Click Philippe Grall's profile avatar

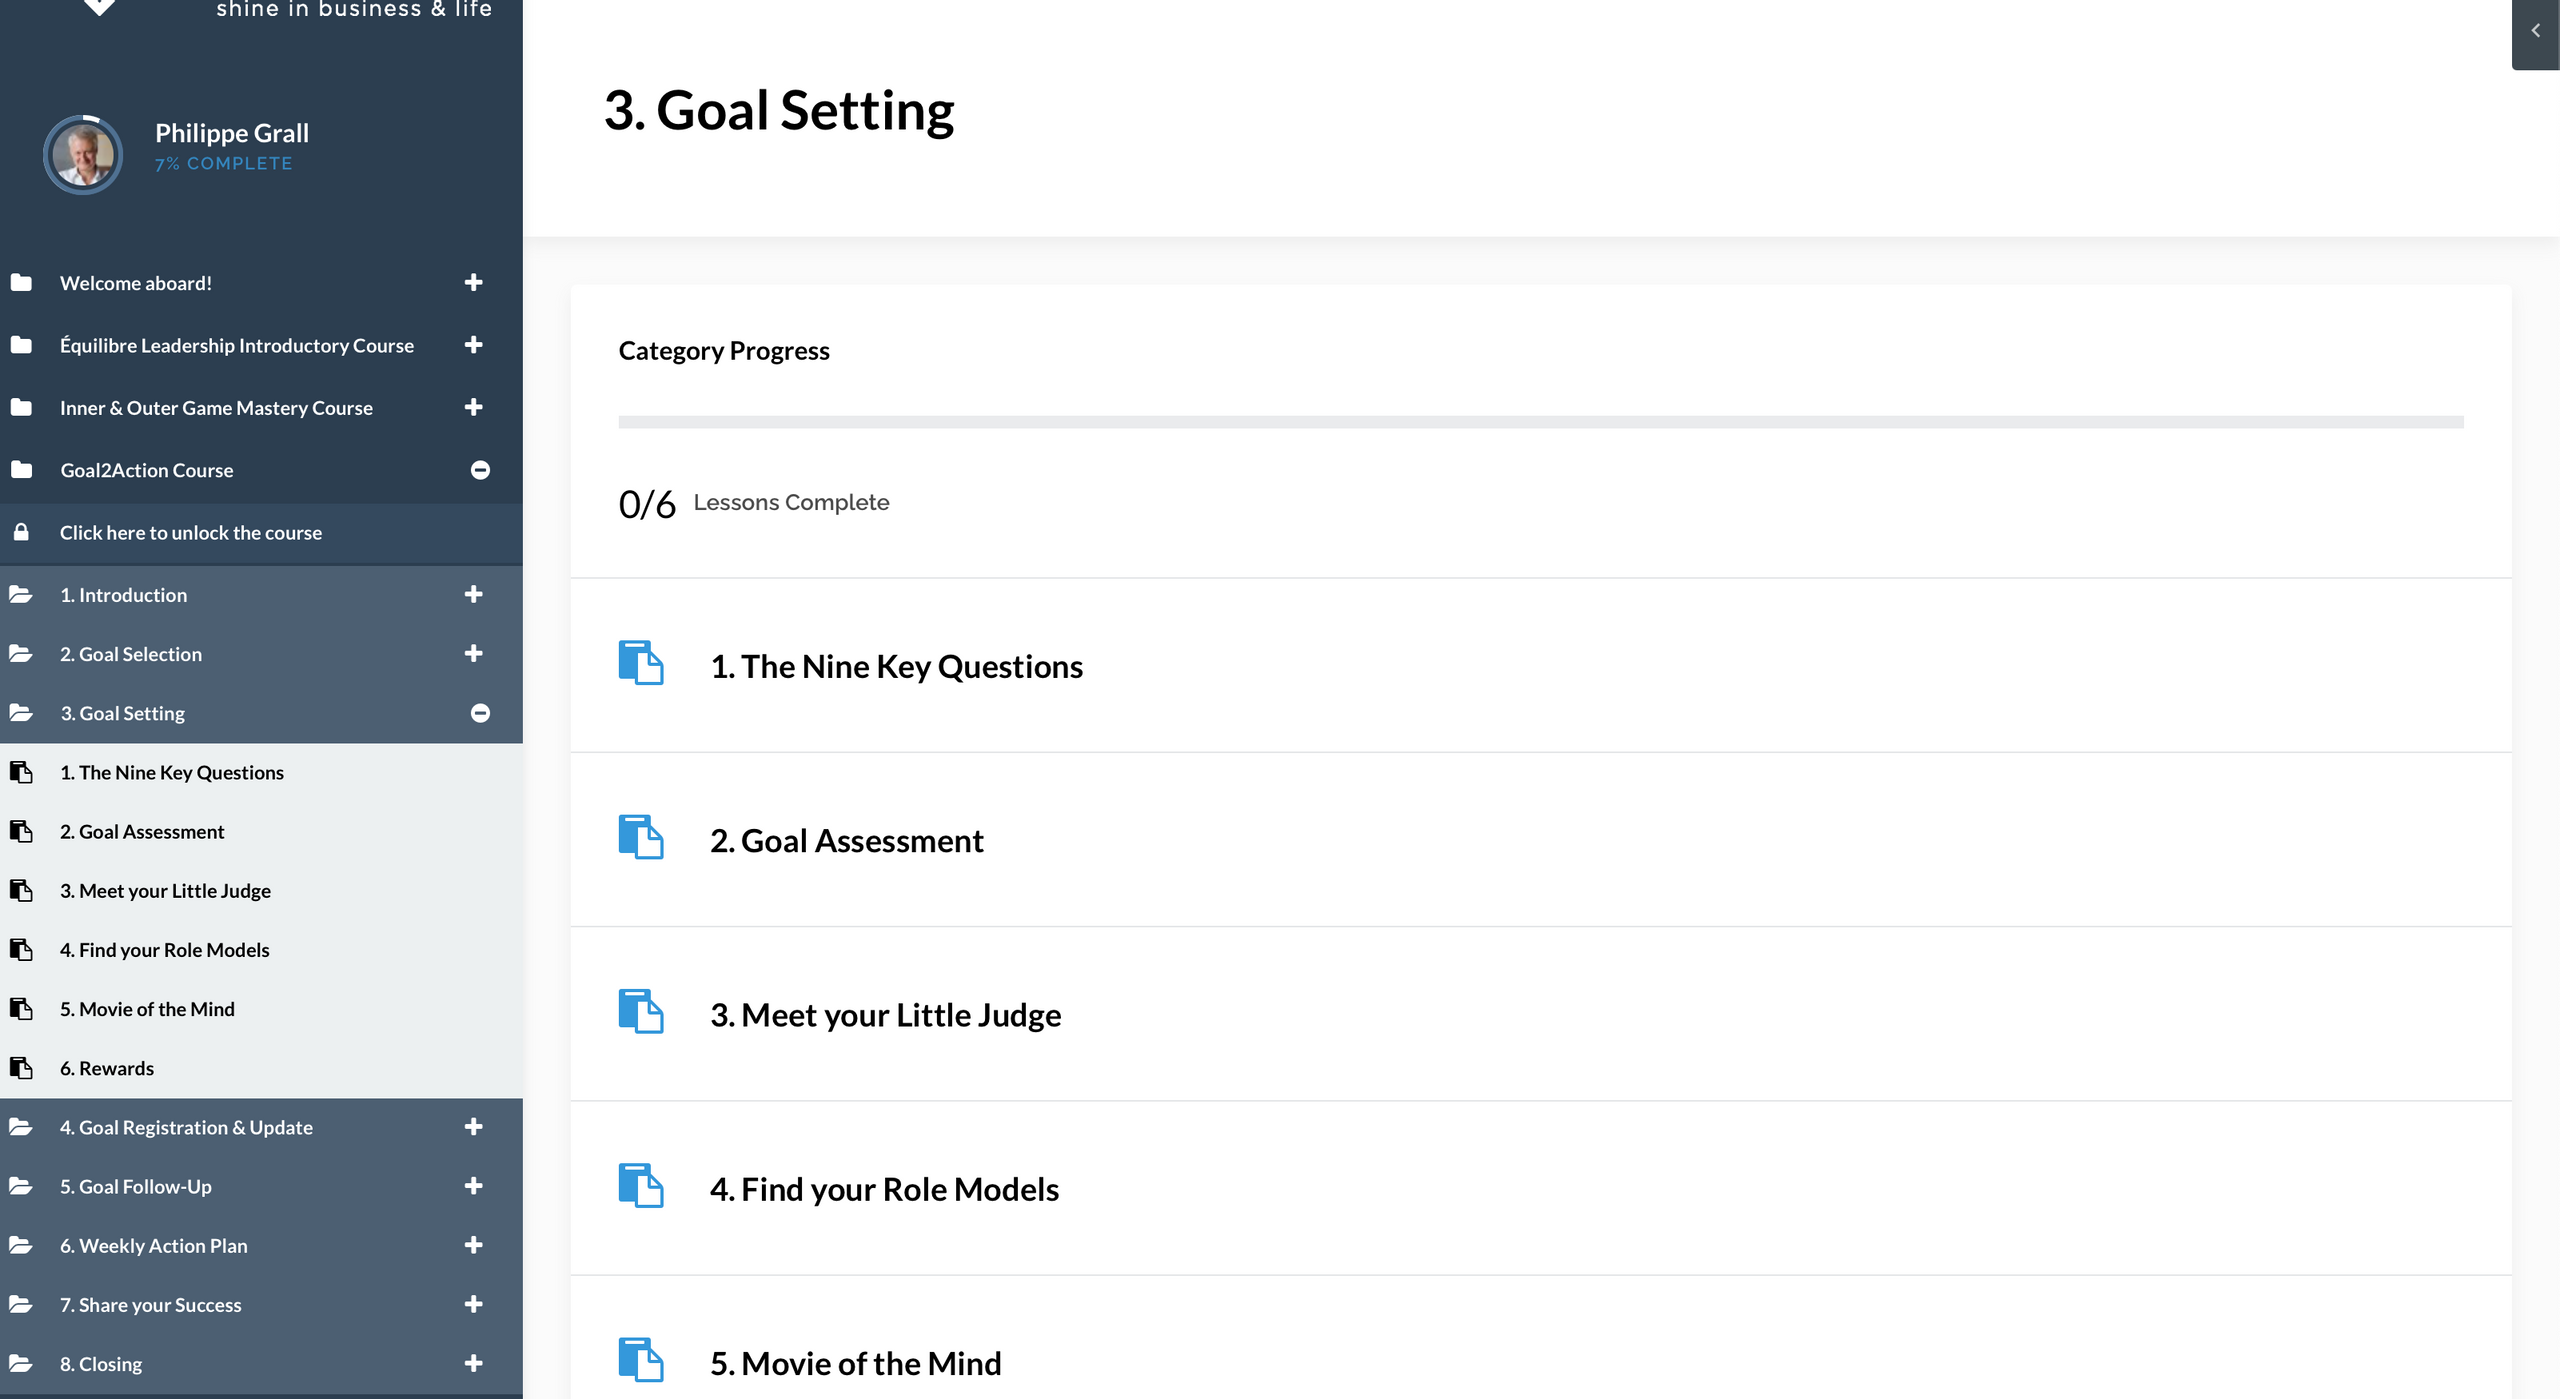pyautogui.click(x=83, y=155)
